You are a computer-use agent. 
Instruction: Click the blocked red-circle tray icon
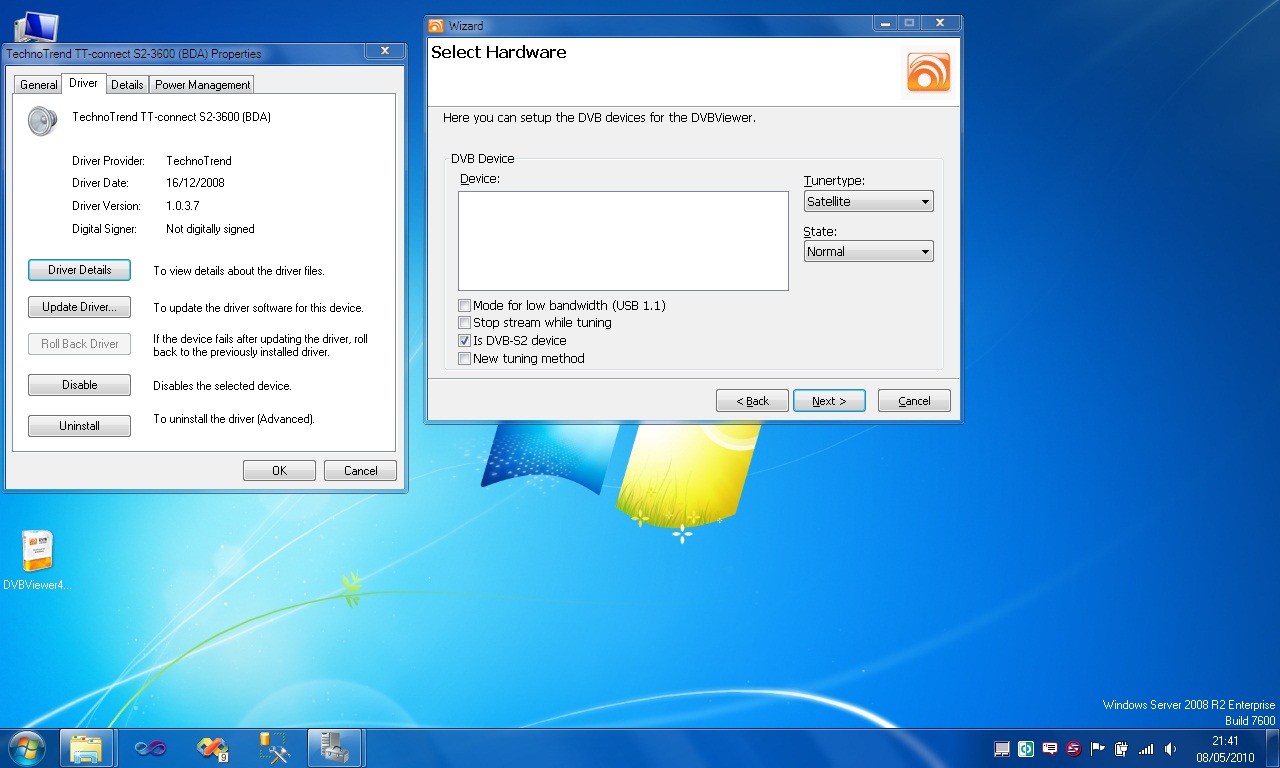[x=1074, y=748]
